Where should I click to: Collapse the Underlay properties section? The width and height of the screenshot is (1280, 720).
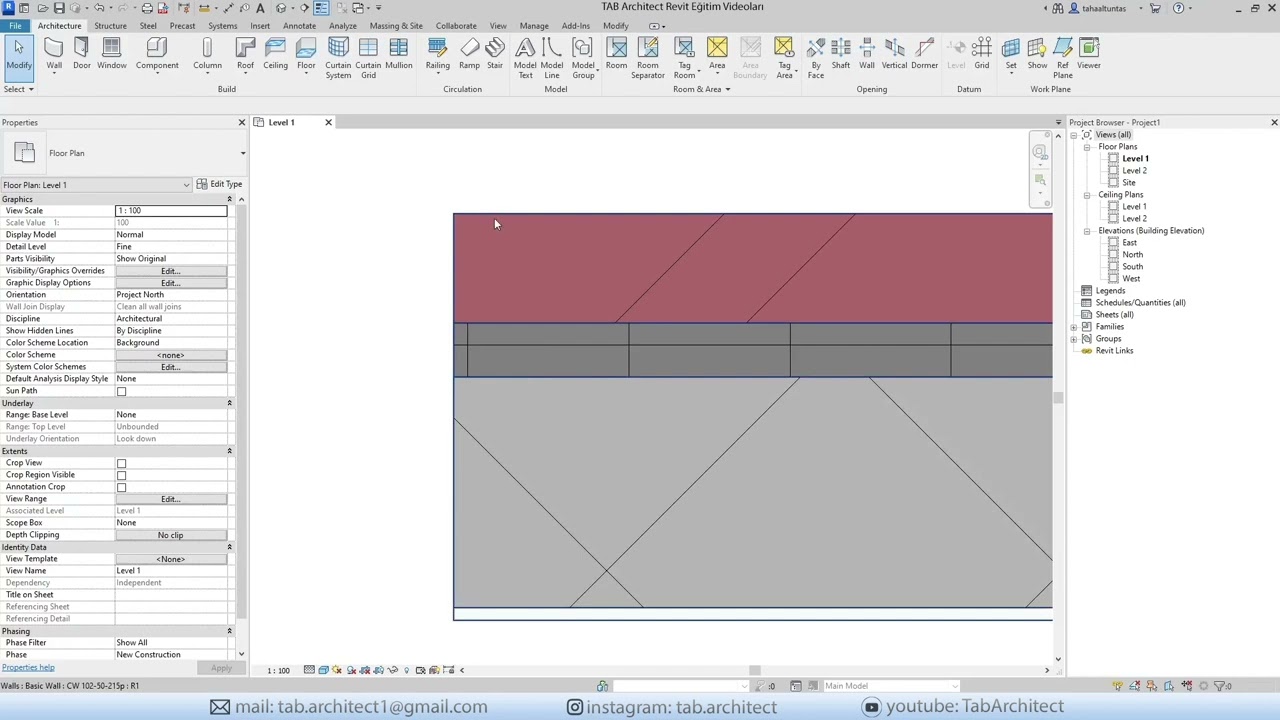pos(229,403)
